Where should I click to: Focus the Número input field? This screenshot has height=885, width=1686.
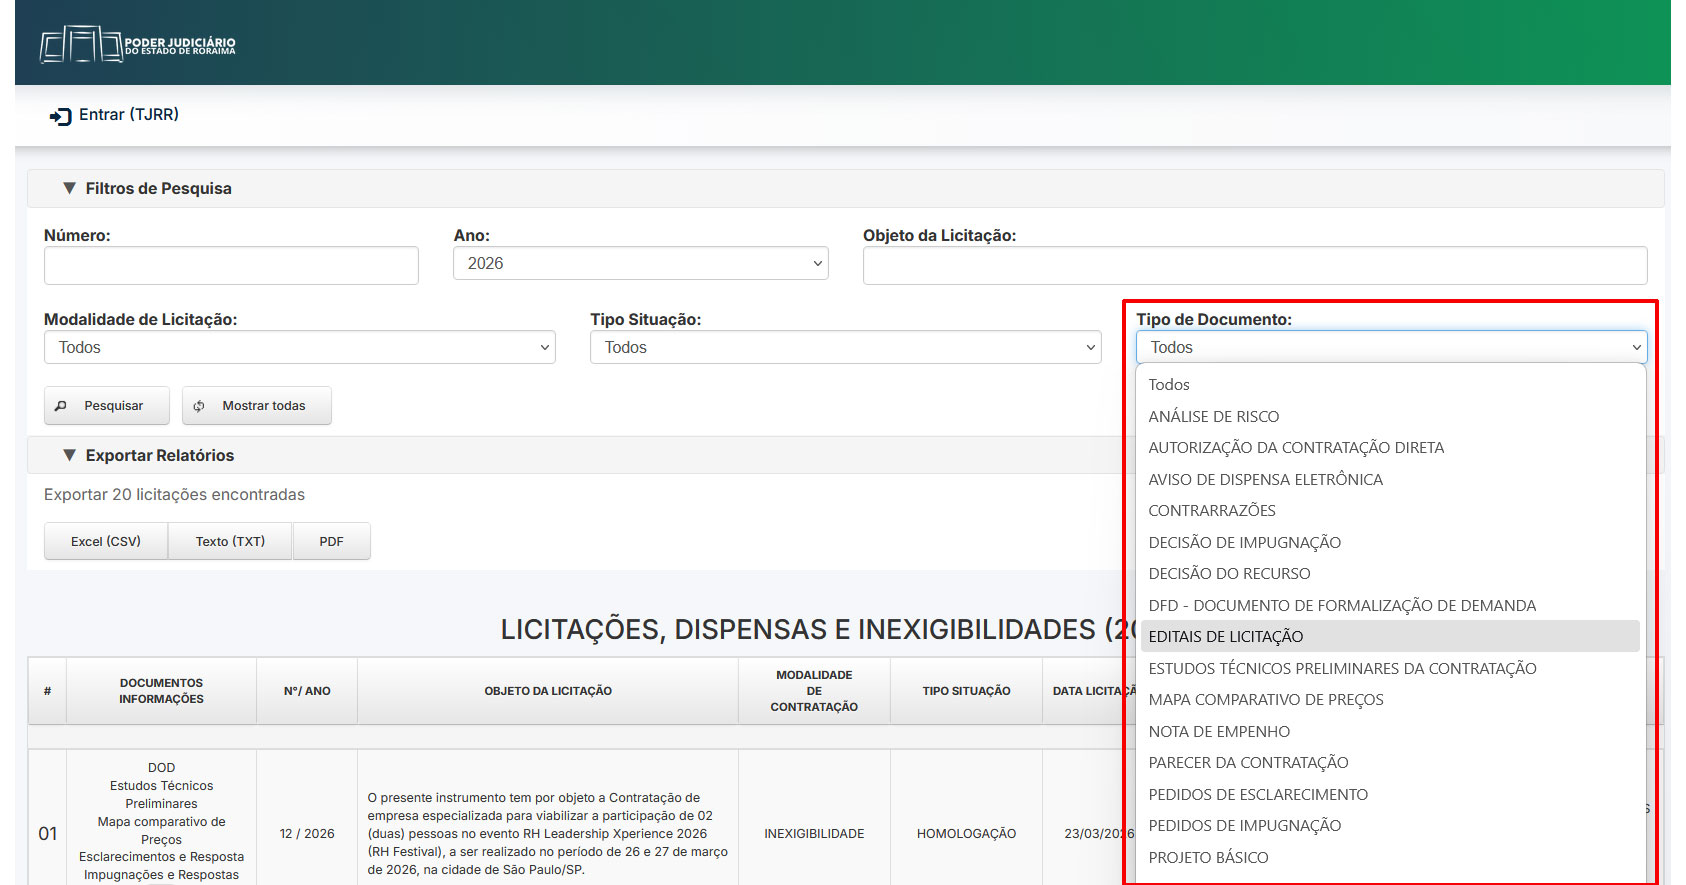pyautogui.click(x=231, y=266)
